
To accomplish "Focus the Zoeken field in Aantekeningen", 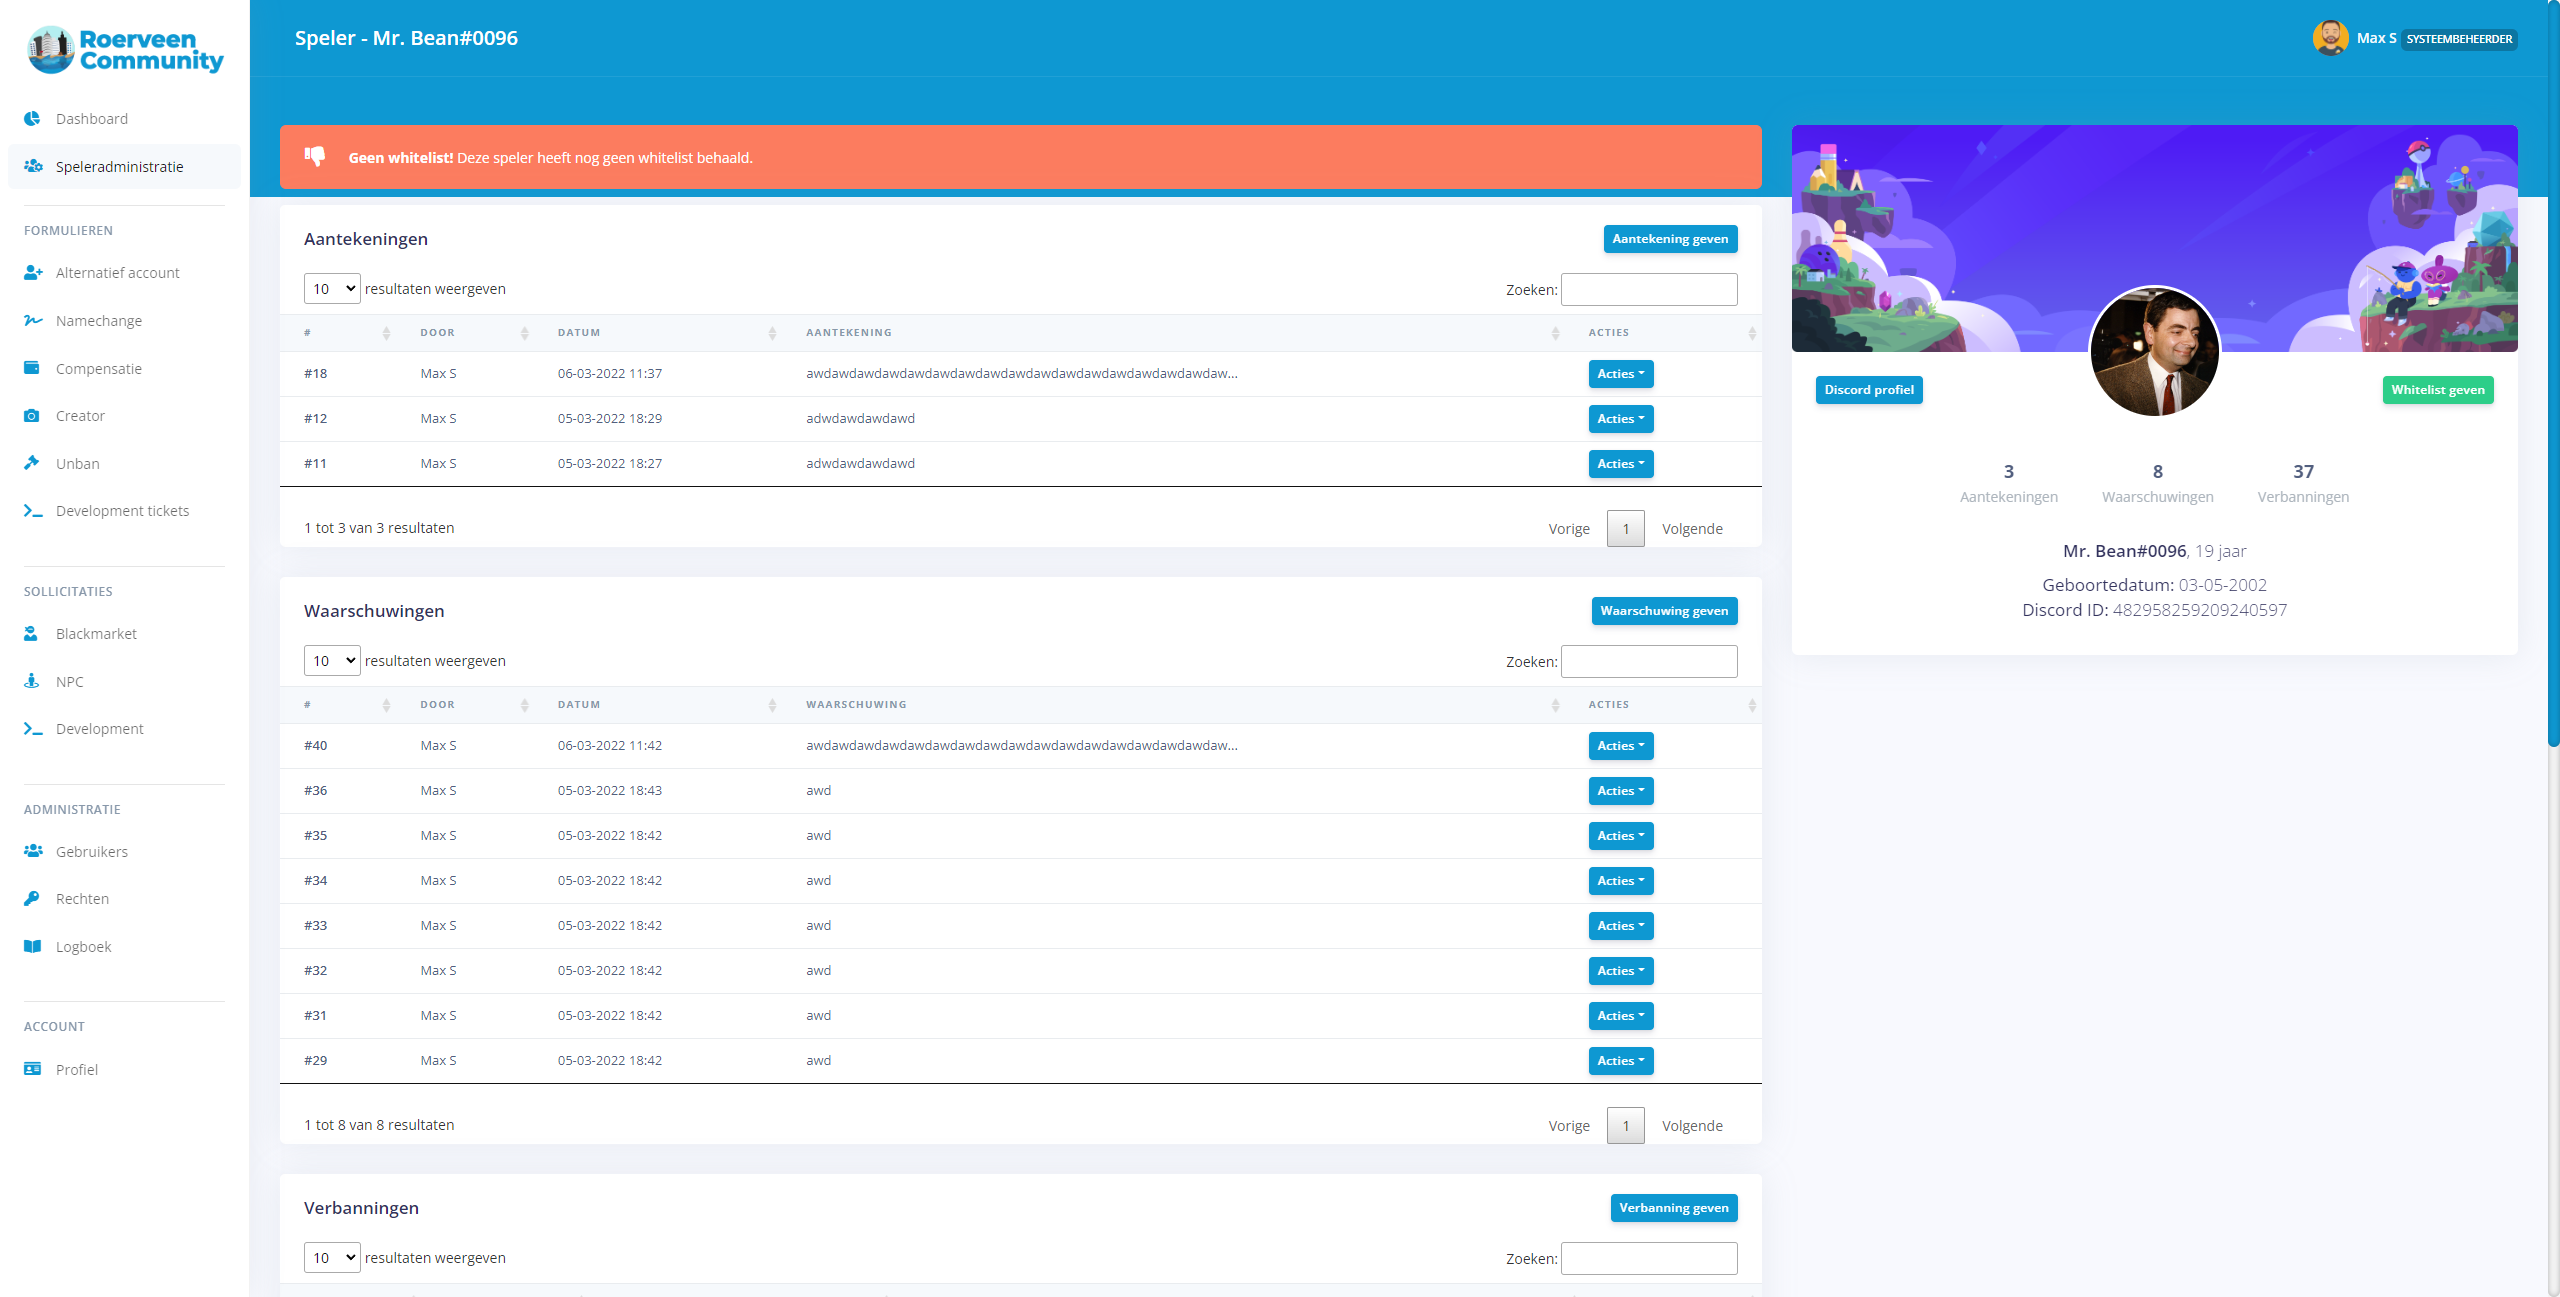I will 1648,290.
